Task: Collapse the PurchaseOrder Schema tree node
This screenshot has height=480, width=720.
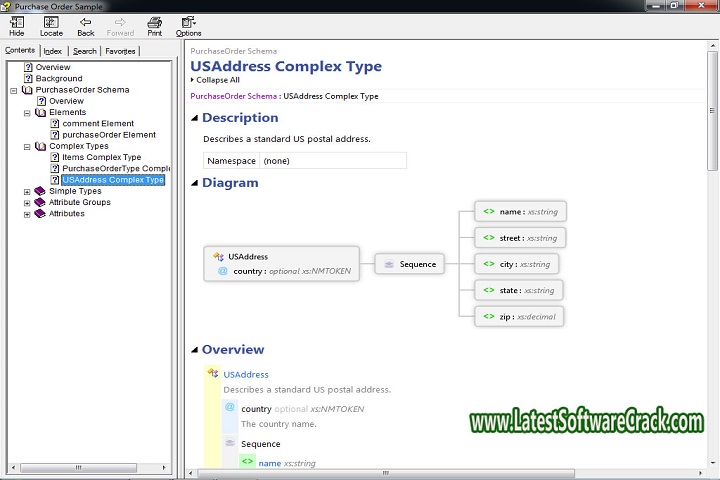Action: [x=14, y=90]
